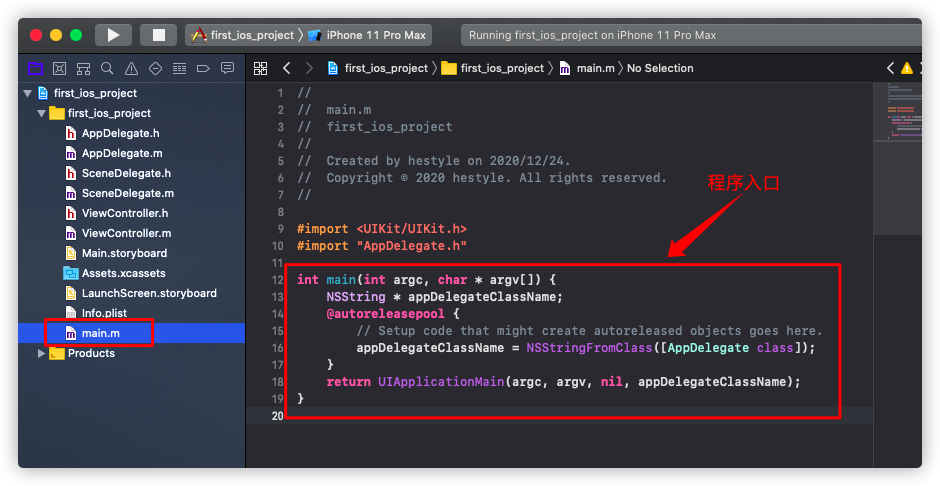Go back in editor history

(x=287, y=68)
